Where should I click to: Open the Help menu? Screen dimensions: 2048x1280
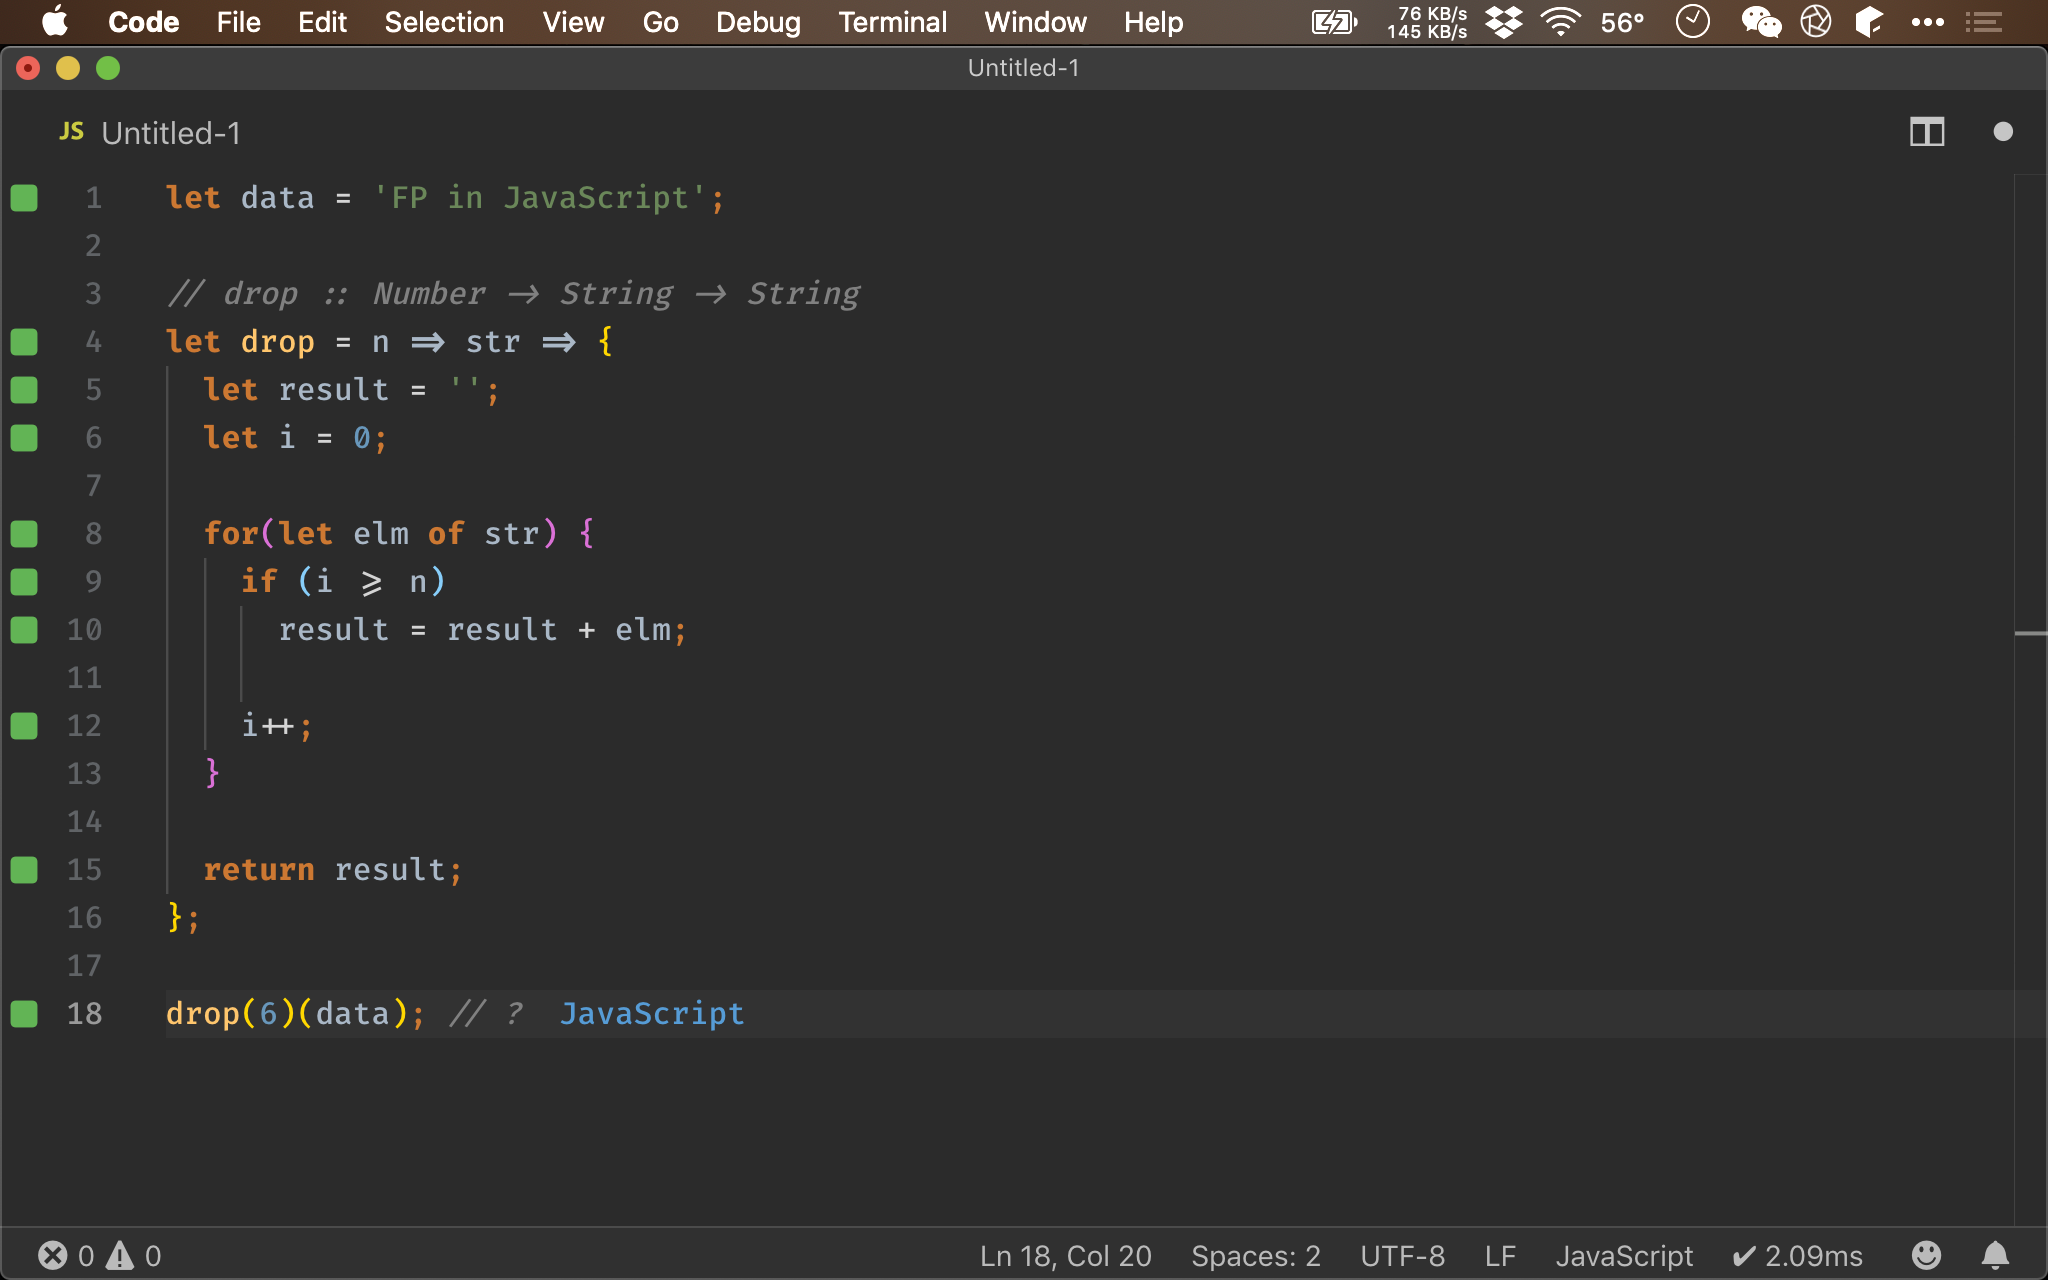1153,21
